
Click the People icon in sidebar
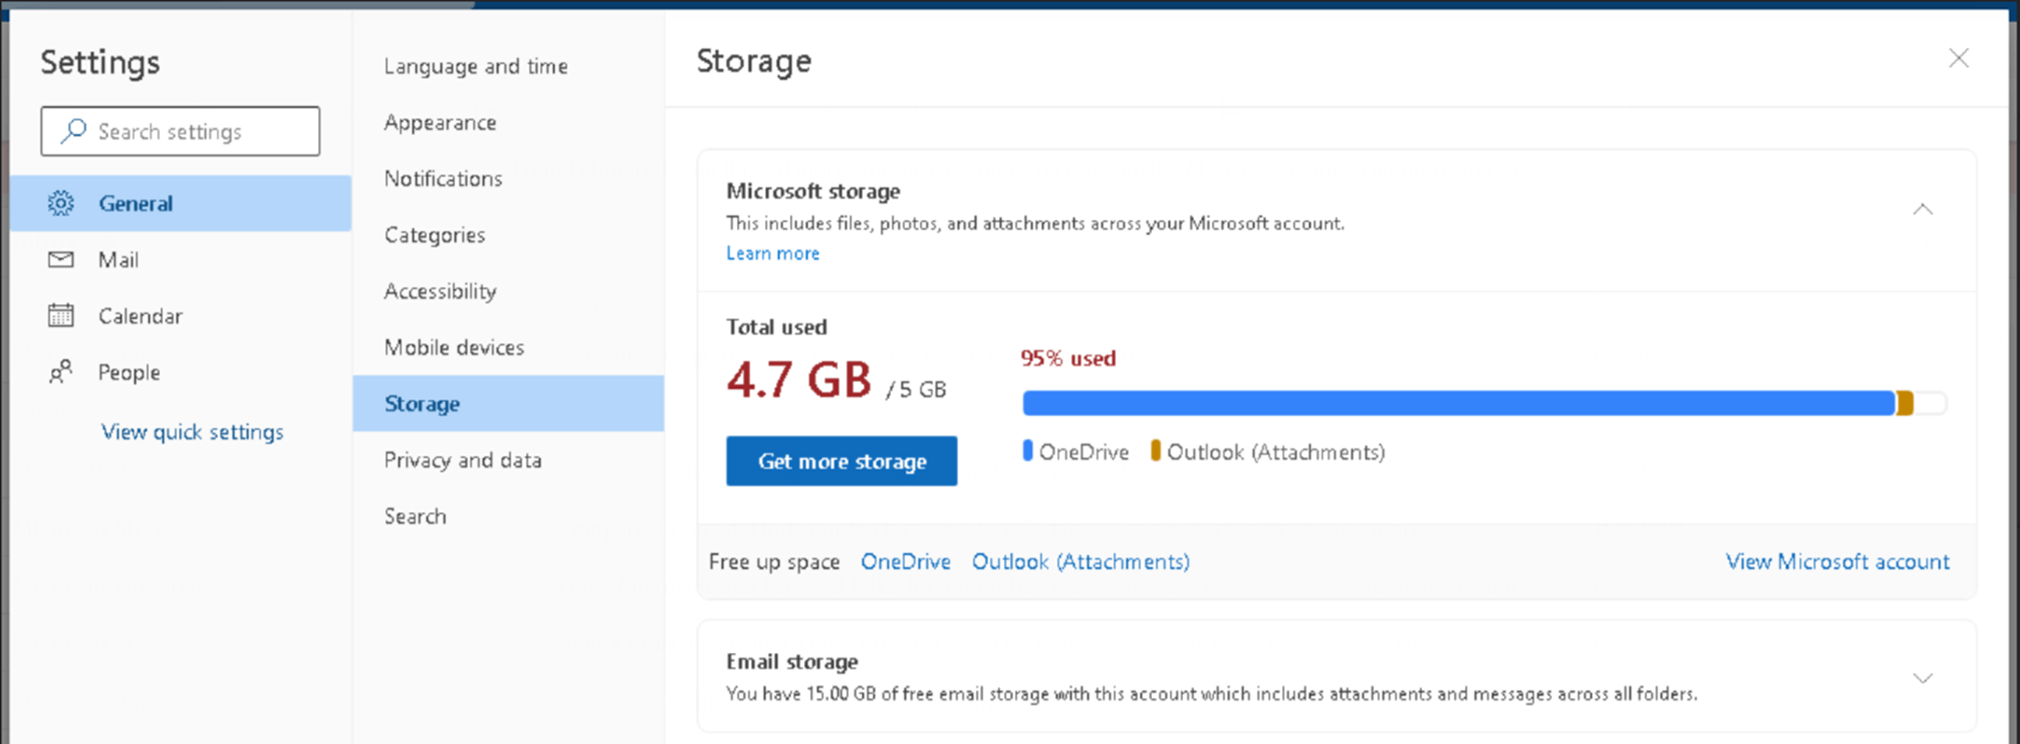point(61,372)
